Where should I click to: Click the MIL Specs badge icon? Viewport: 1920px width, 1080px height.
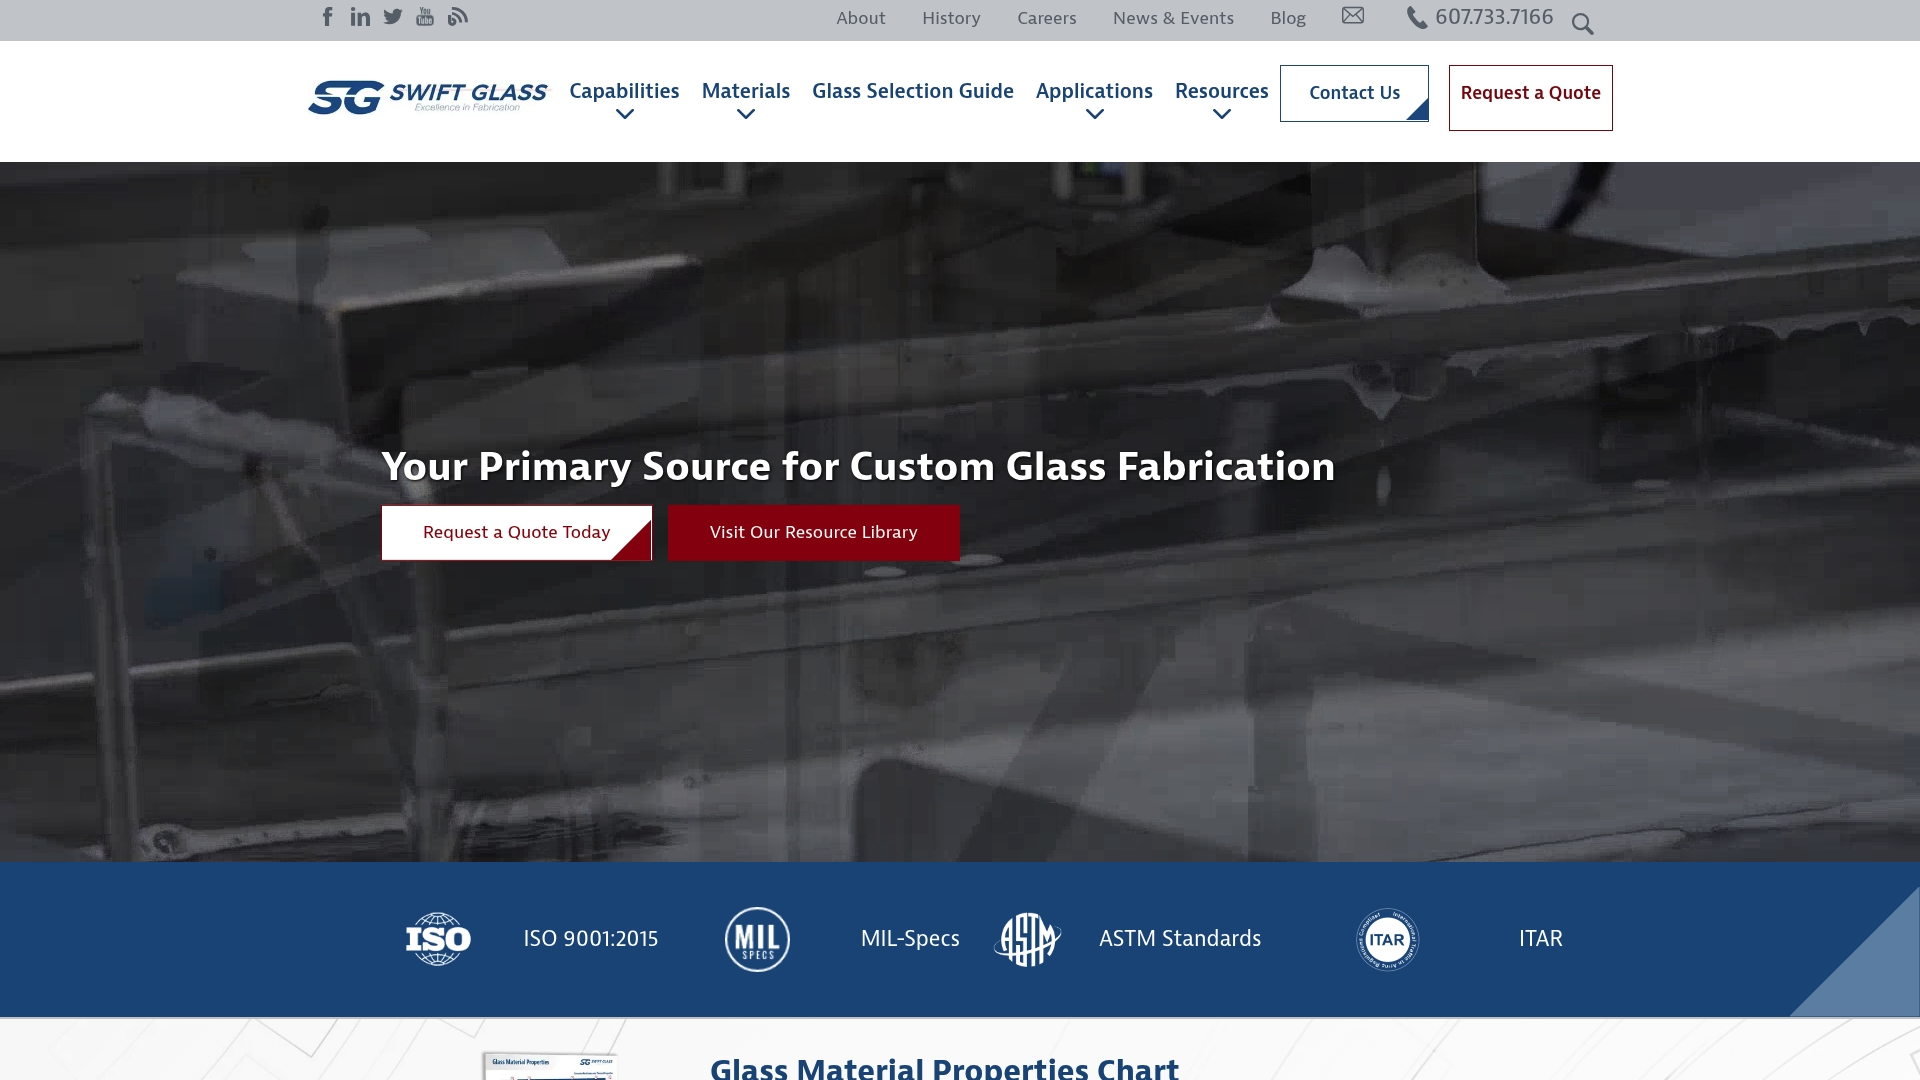coord(757,939)
